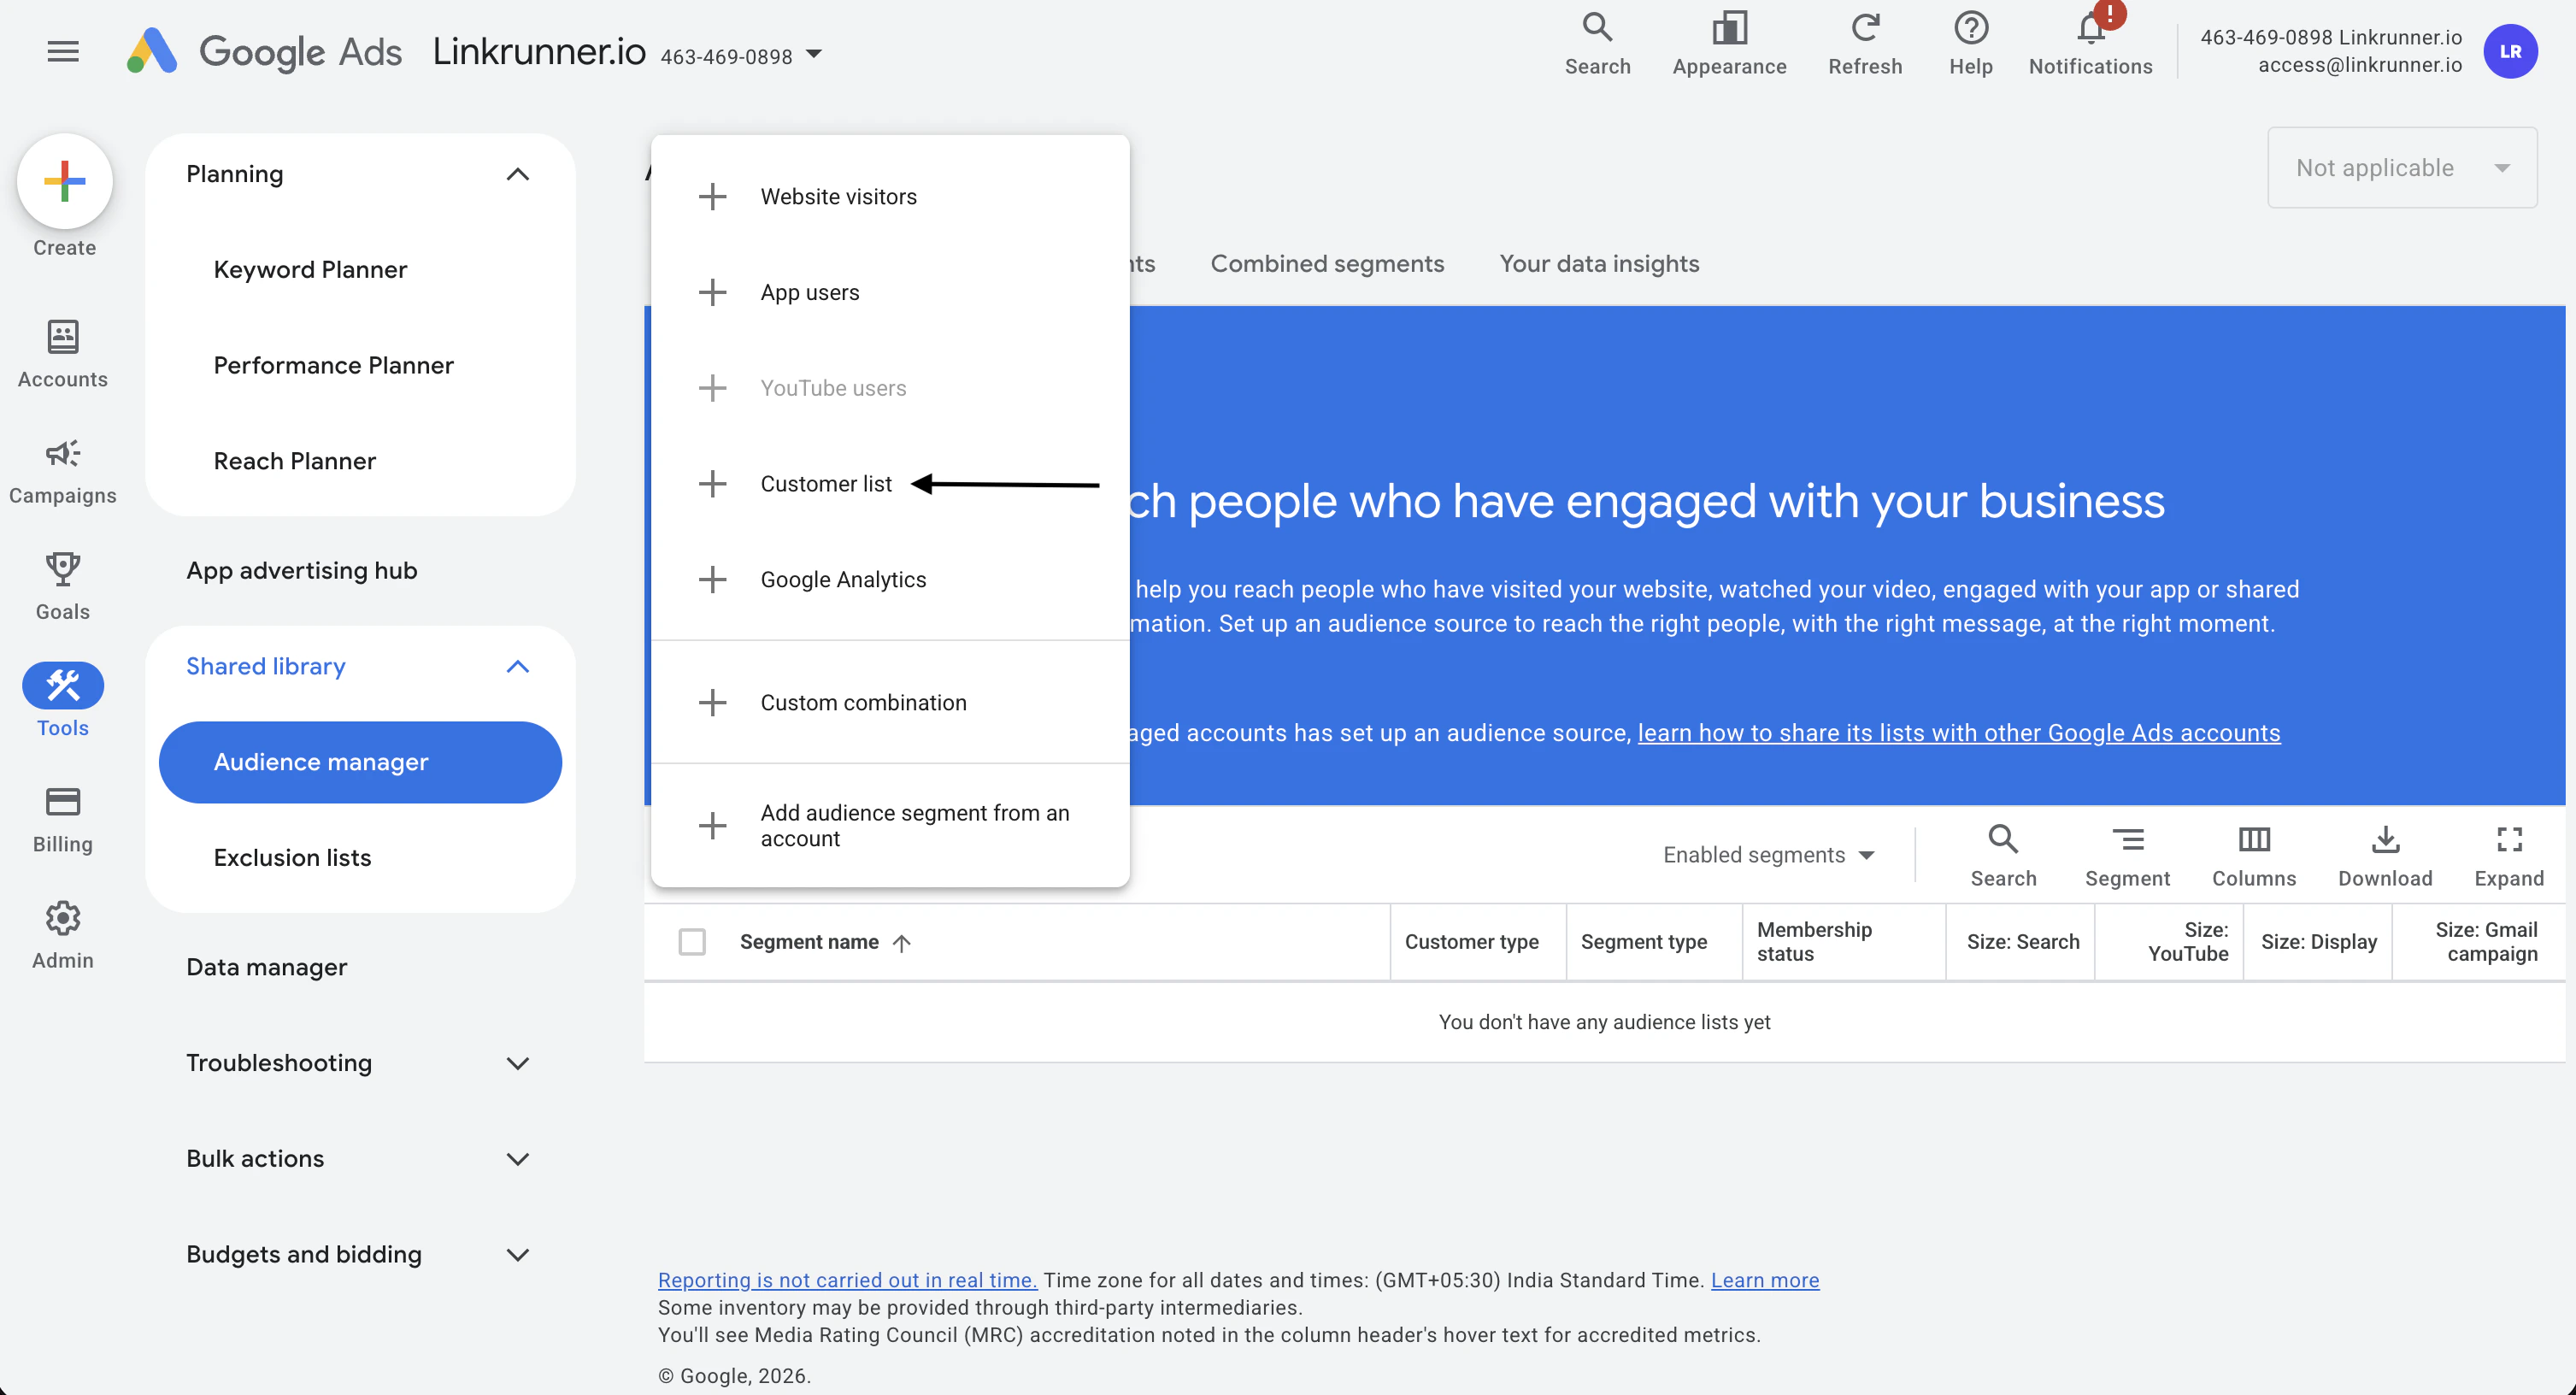Open the Campaigns megaphone icon
This screenshot has width=2576, height=1395.
click(x=62, y=454)
